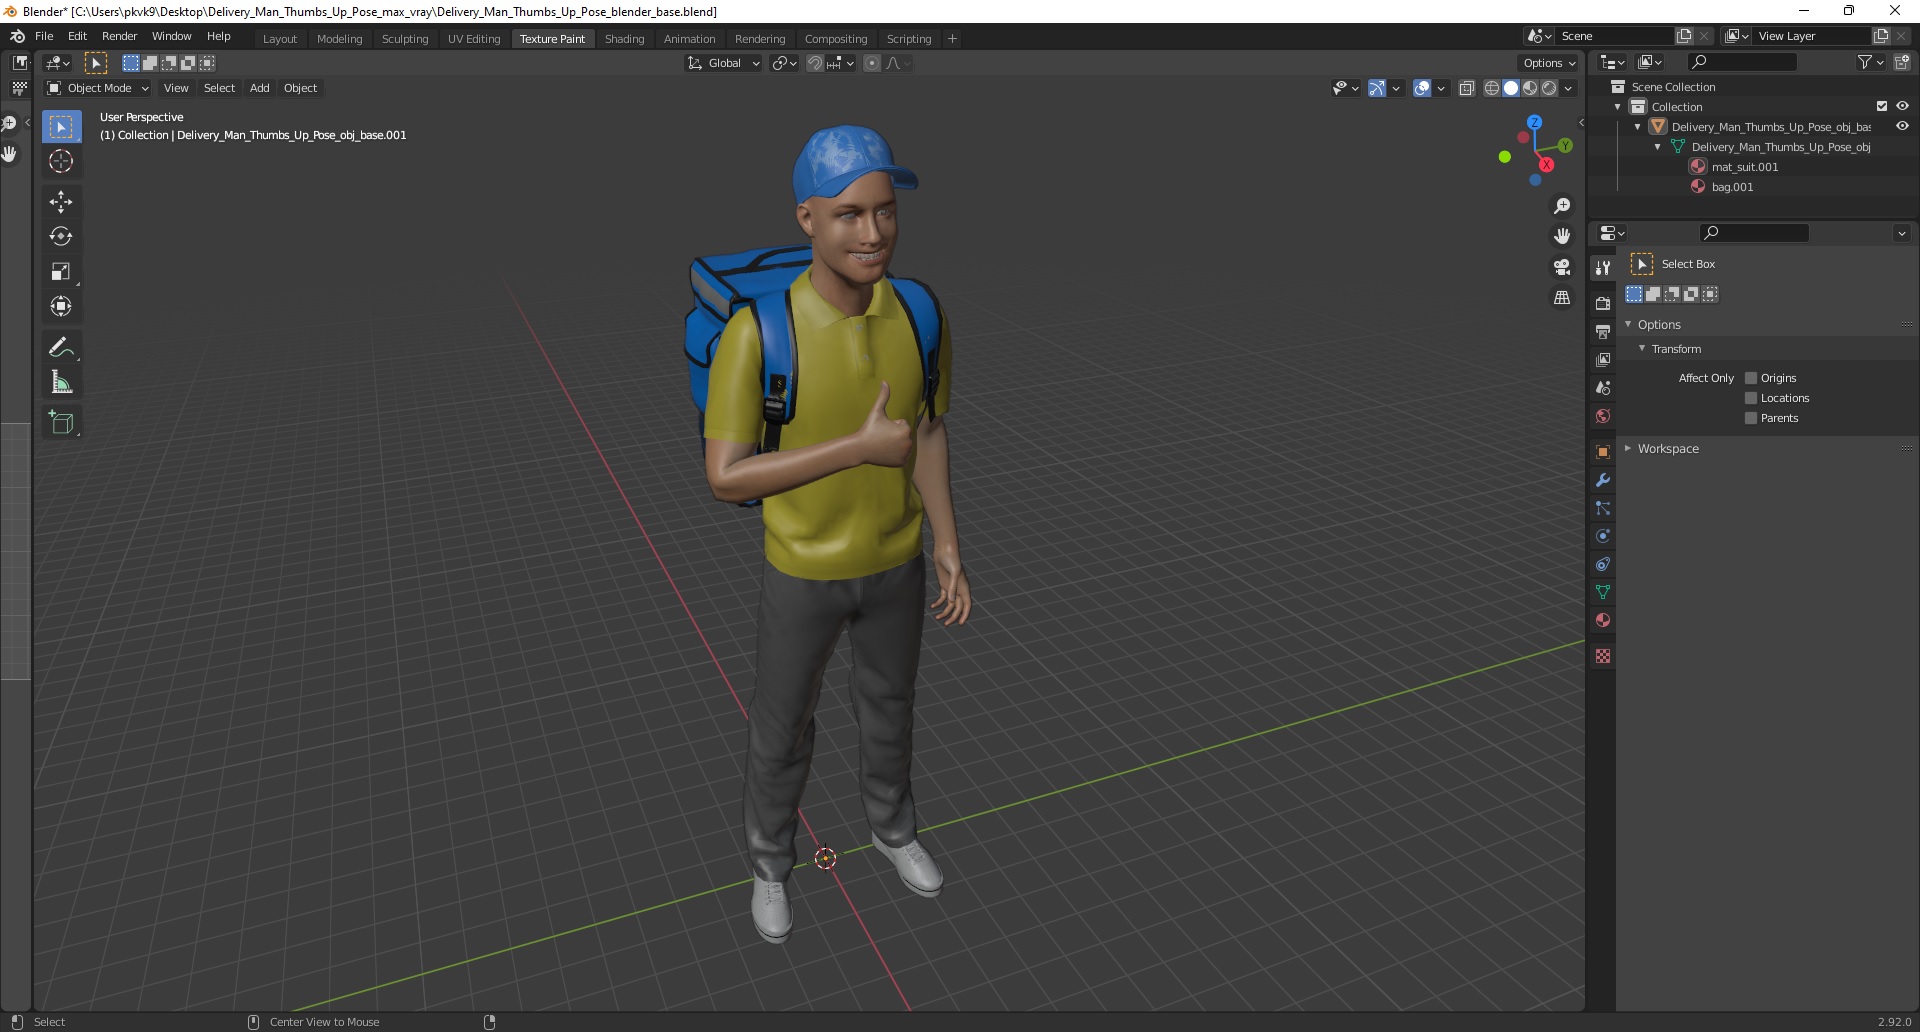The width and height of the screenshot is (1920, 1032).
Task: Open the Tool properties tab
Action: [x=1603, y=268]
